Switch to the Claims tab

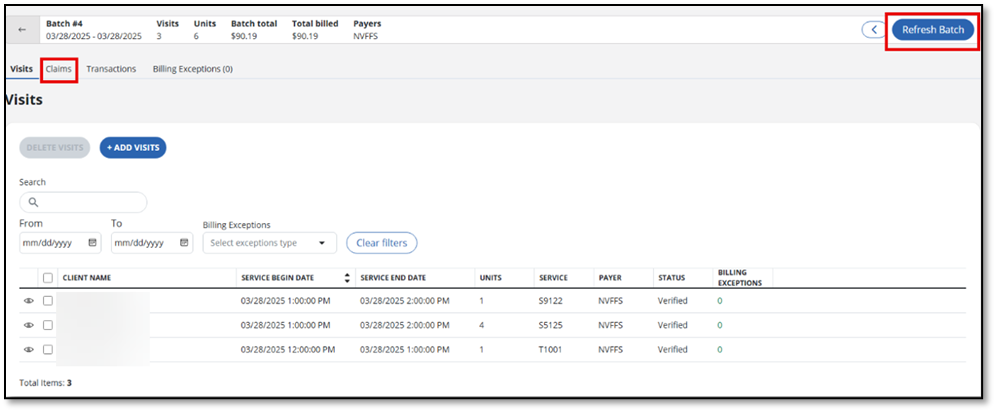point(59,69)
